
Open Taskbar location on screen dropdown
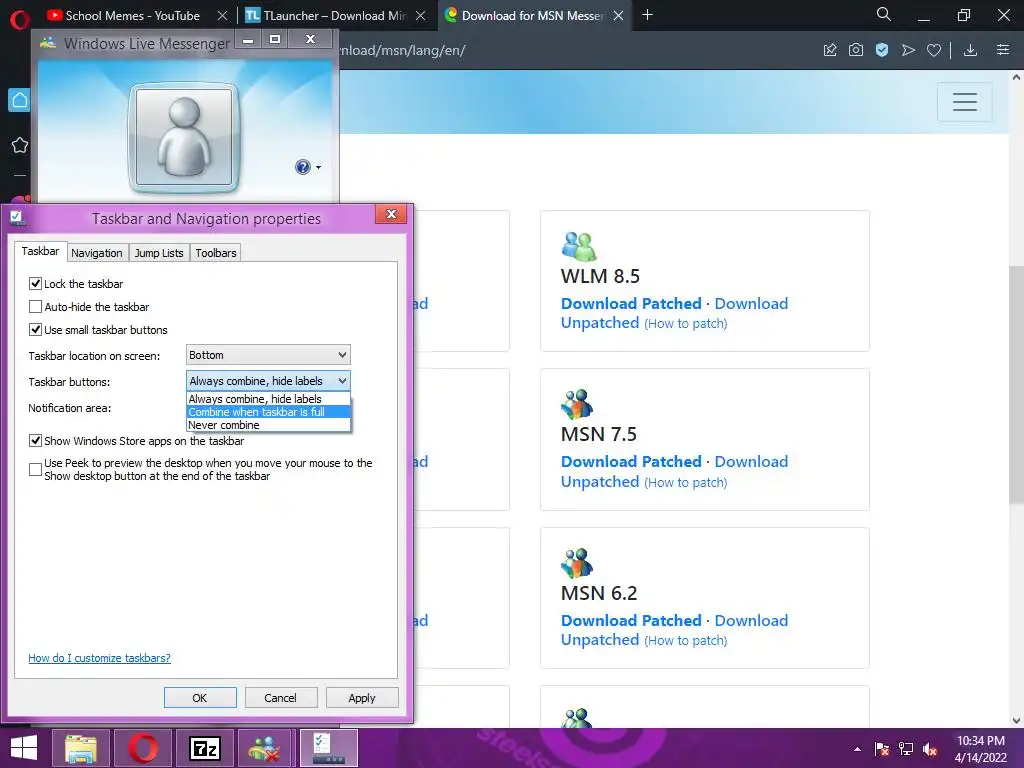tap(268, 355)
